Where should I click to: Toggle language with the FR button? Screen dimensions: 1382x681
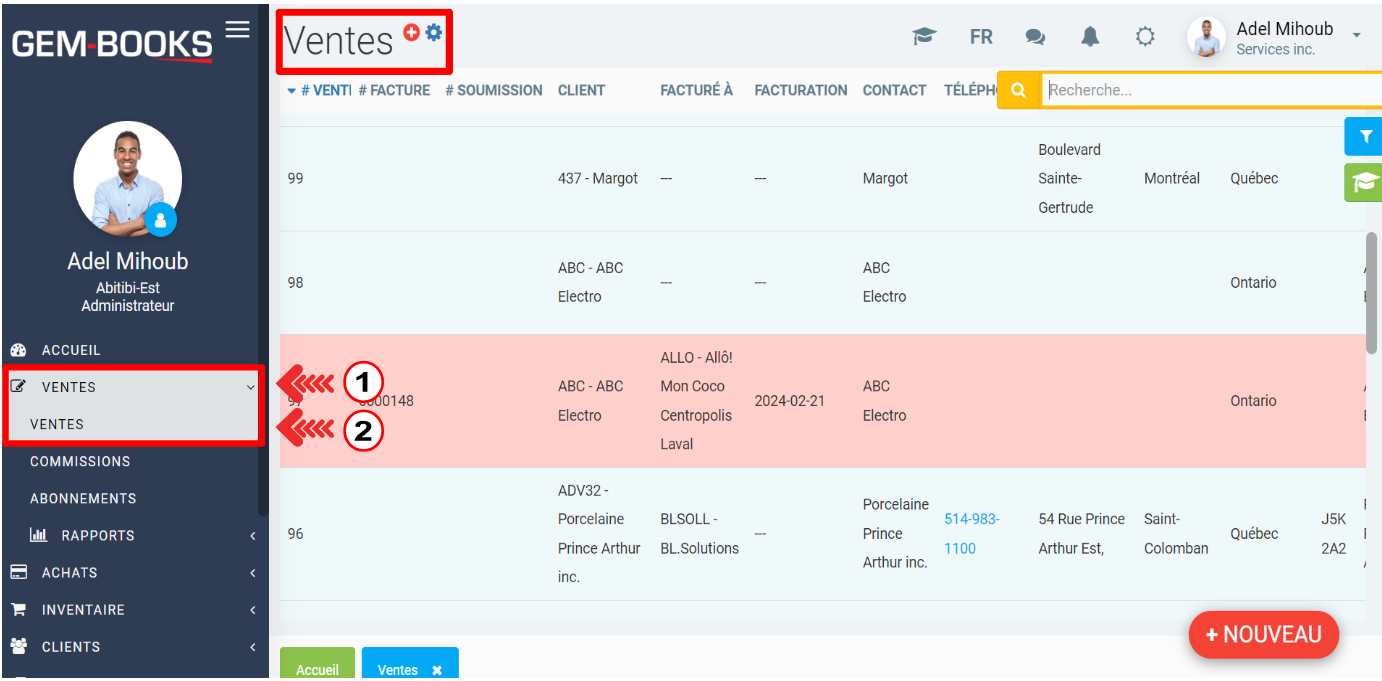(981, 37)
